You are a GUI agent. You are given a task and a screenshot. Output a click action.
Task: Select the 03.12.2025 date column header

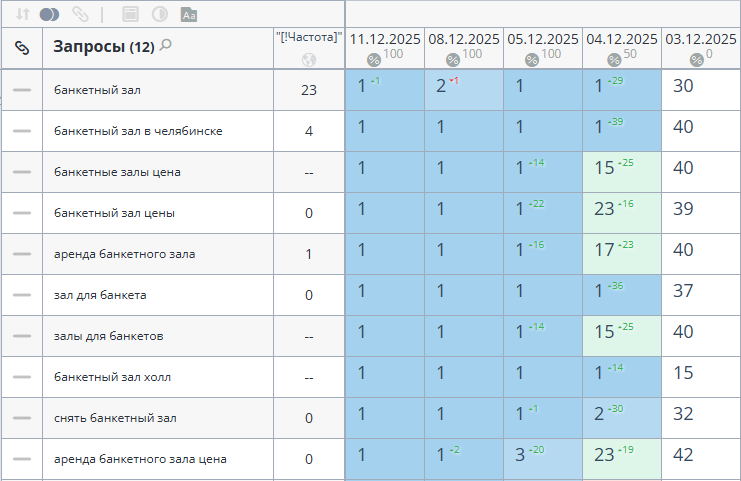coord(701,39)
